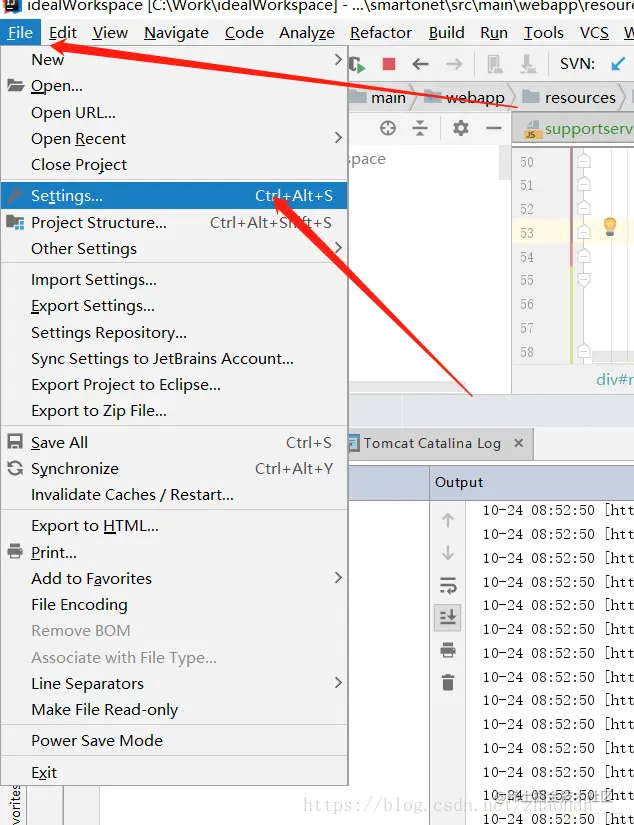Viewport: 634px width, 825px height.
Task: Open the Code menu
Action: 244,33
